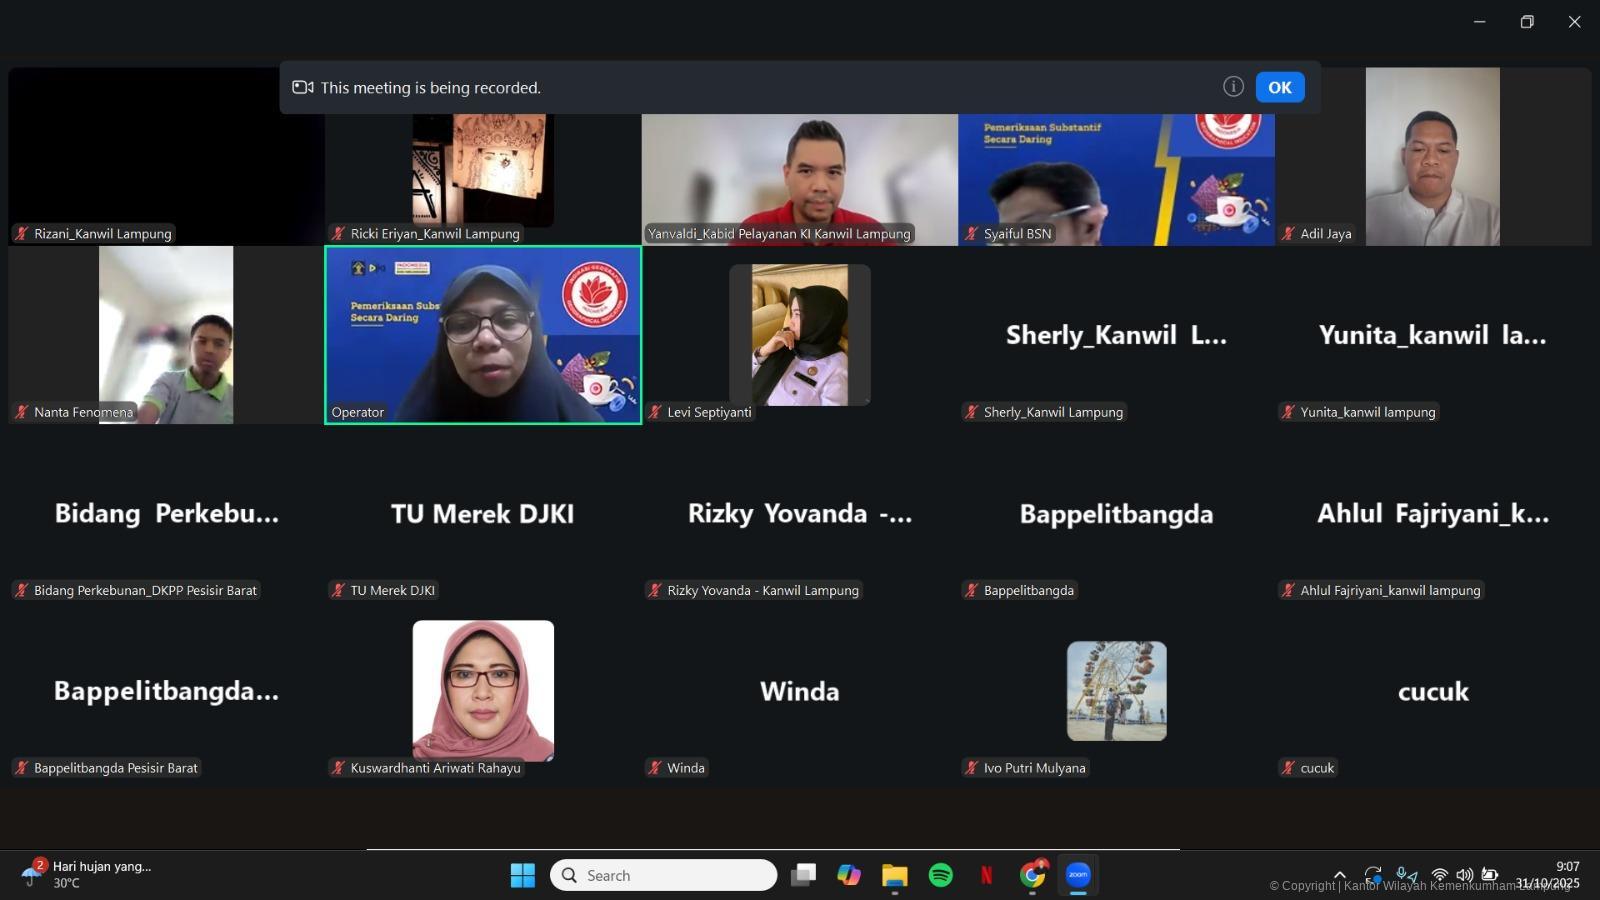Switch to the Zoom taskbar icon
The width and height of the screenshot is (1600, 900).
[1078, 875]
